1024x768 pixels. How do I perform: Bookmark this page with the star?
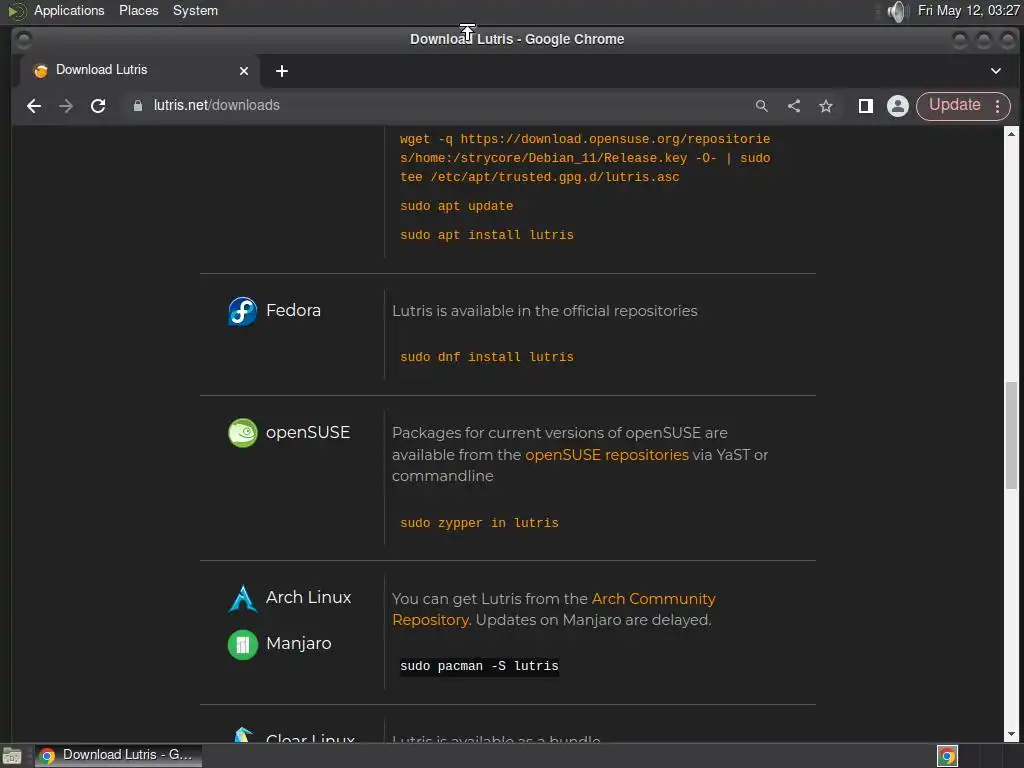826,106
